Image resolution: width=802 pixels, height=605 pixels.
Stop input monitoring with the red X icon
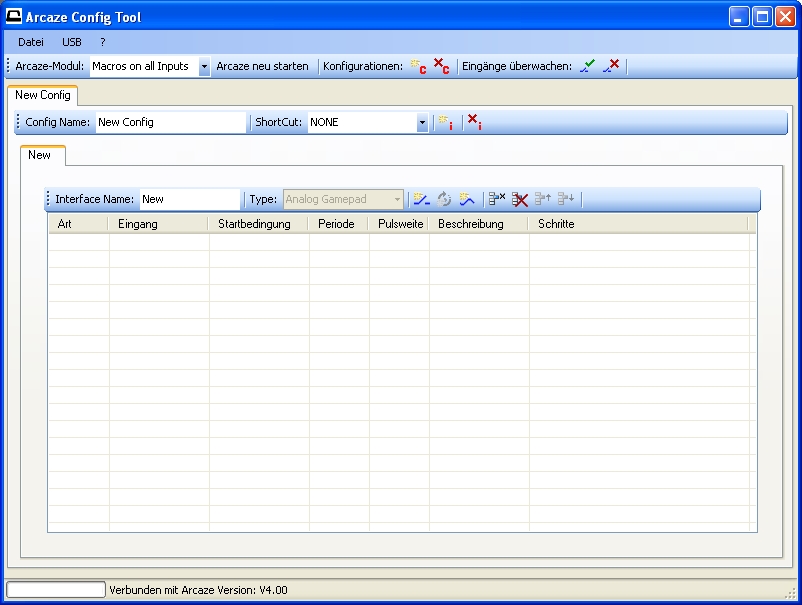611,66
